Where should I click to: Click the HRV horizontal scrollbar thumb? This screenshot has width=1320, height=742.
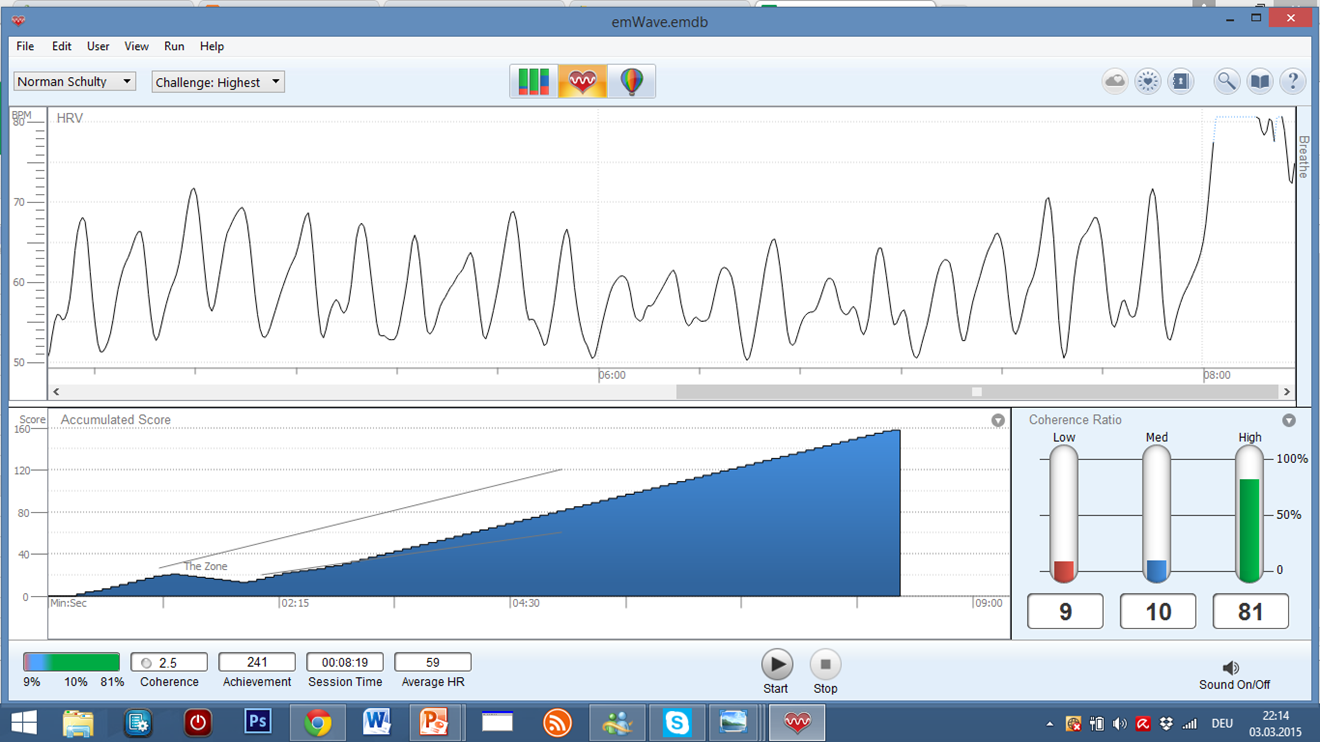click(977, 392)
